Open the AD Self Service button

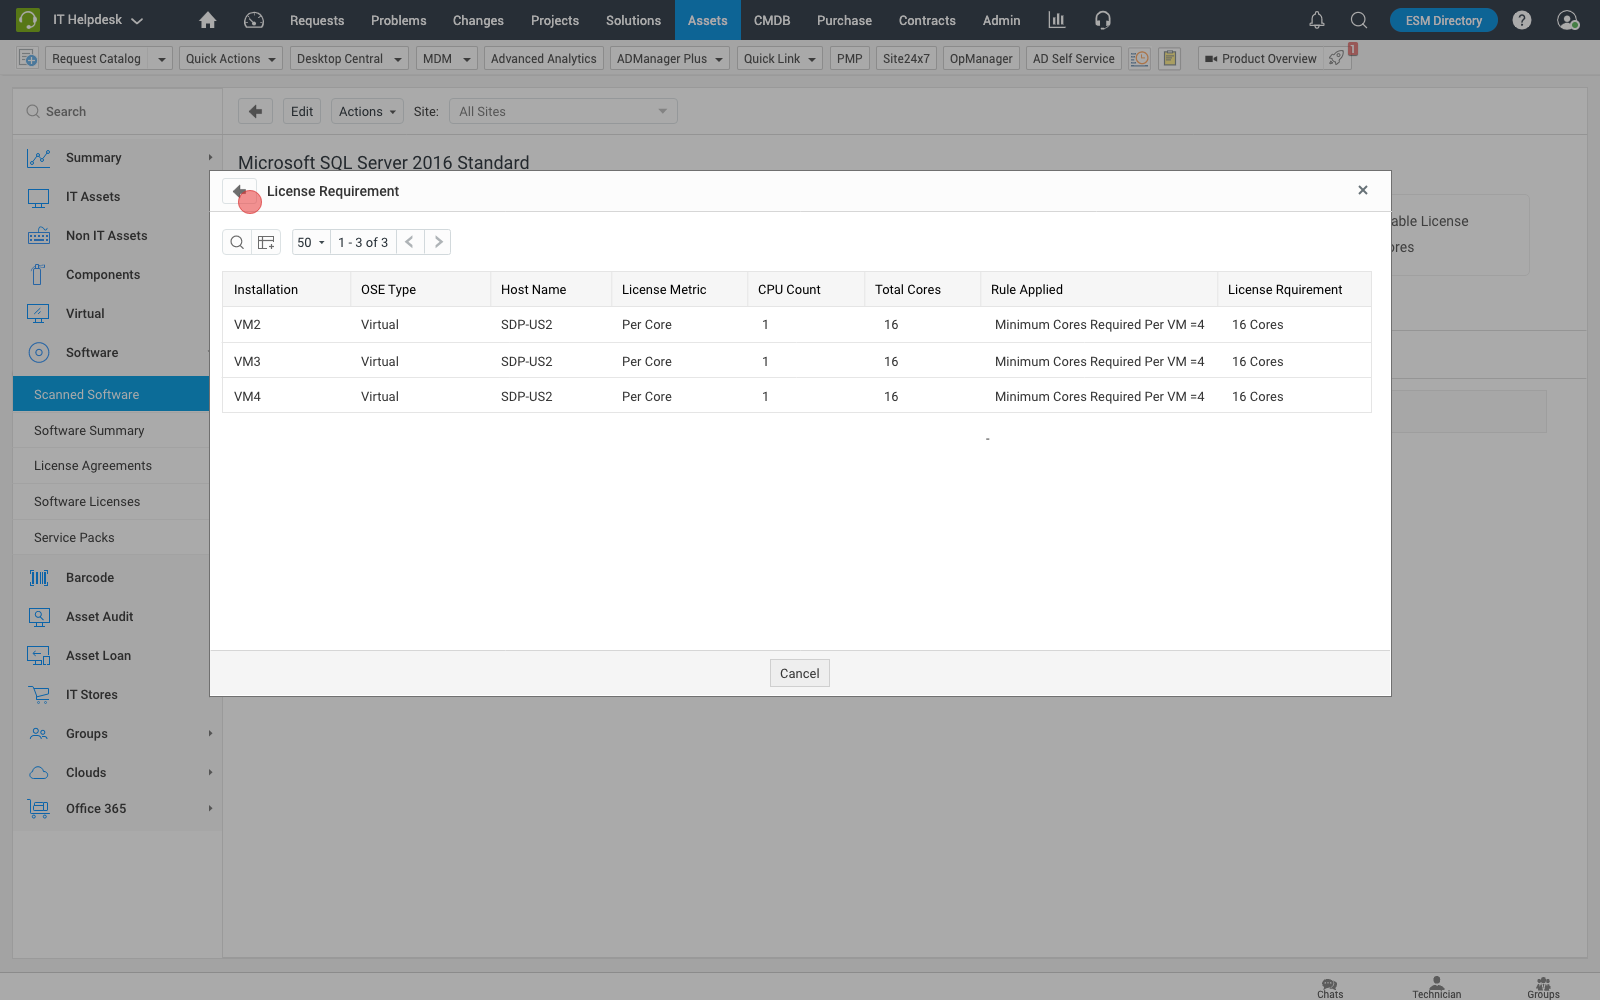pos(1073,59)
